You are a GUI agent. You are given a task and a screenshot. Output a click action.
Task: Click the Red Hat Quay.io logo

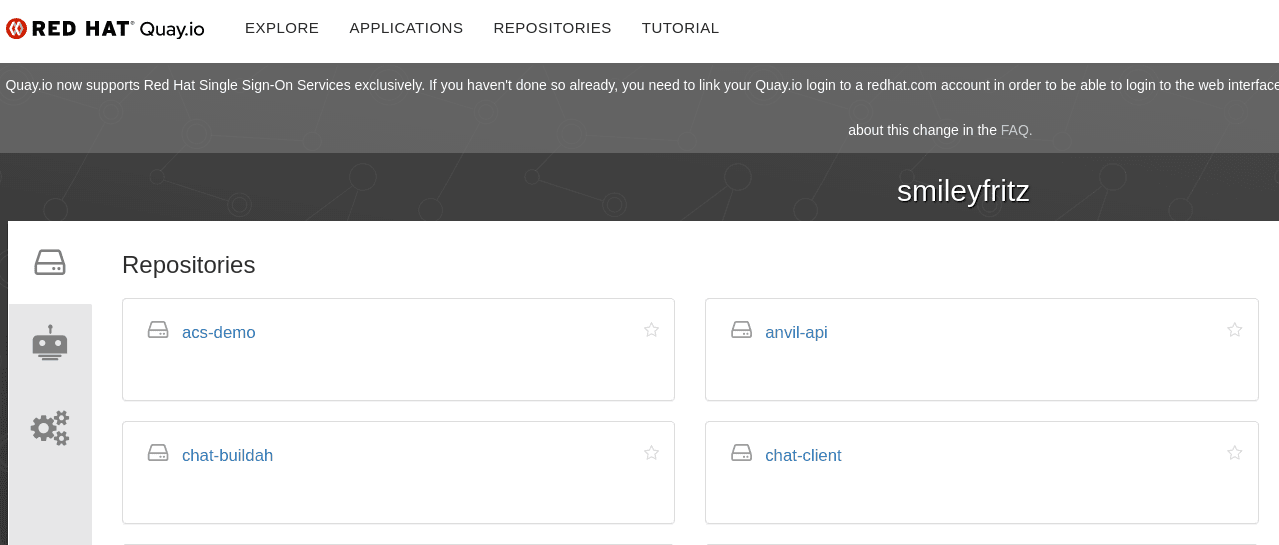(105, 28)
